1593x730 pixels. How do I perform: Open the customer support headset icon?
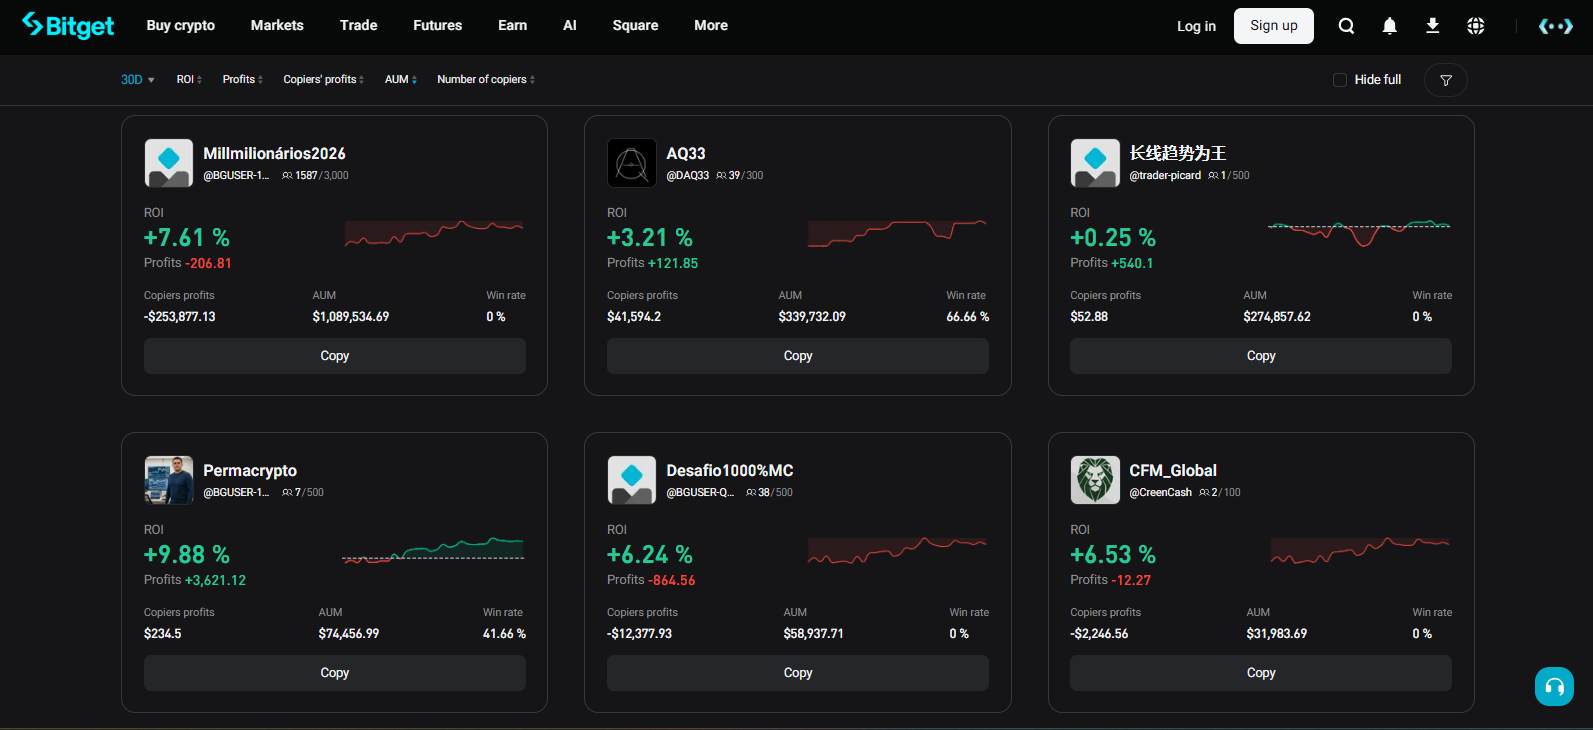click(x=1554, y=686)
